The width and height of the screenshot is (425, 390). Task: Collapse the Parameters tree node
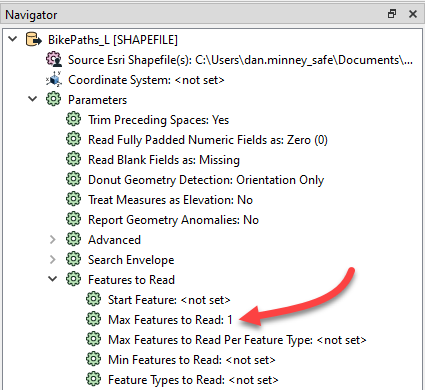(32, 99)
